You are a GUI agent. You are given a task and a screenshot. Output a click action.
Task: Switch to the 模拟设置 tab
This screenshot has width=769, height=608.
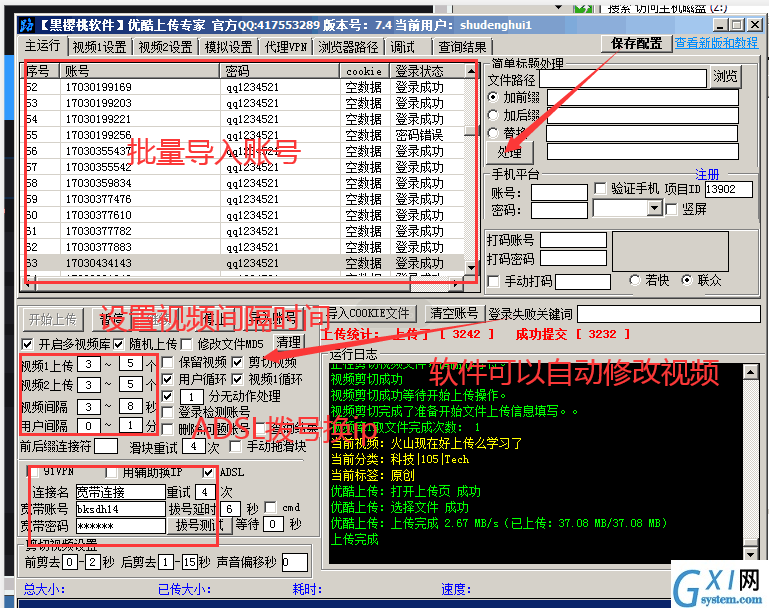(x=229, y=48)
